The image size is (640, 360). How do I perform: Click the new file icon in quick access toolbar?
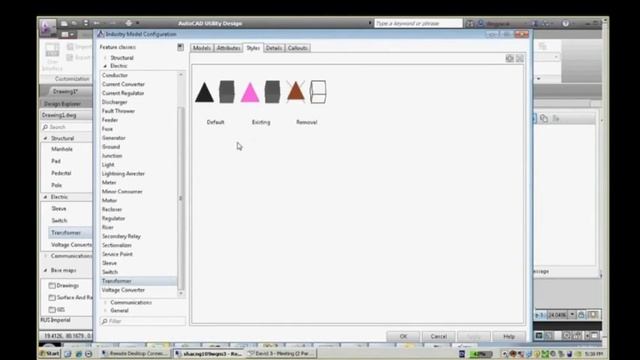click(64, 24)
